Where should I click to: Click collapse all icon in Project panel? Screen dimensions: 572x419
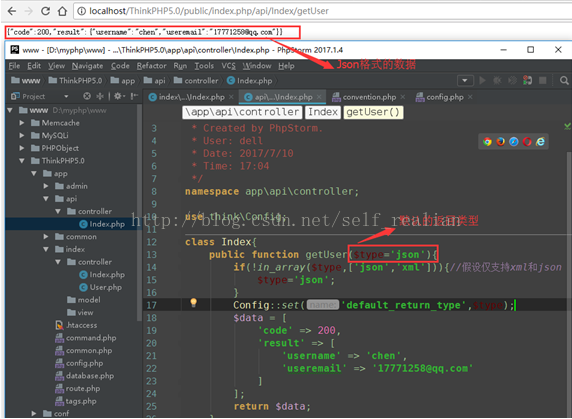click(100, 96)
